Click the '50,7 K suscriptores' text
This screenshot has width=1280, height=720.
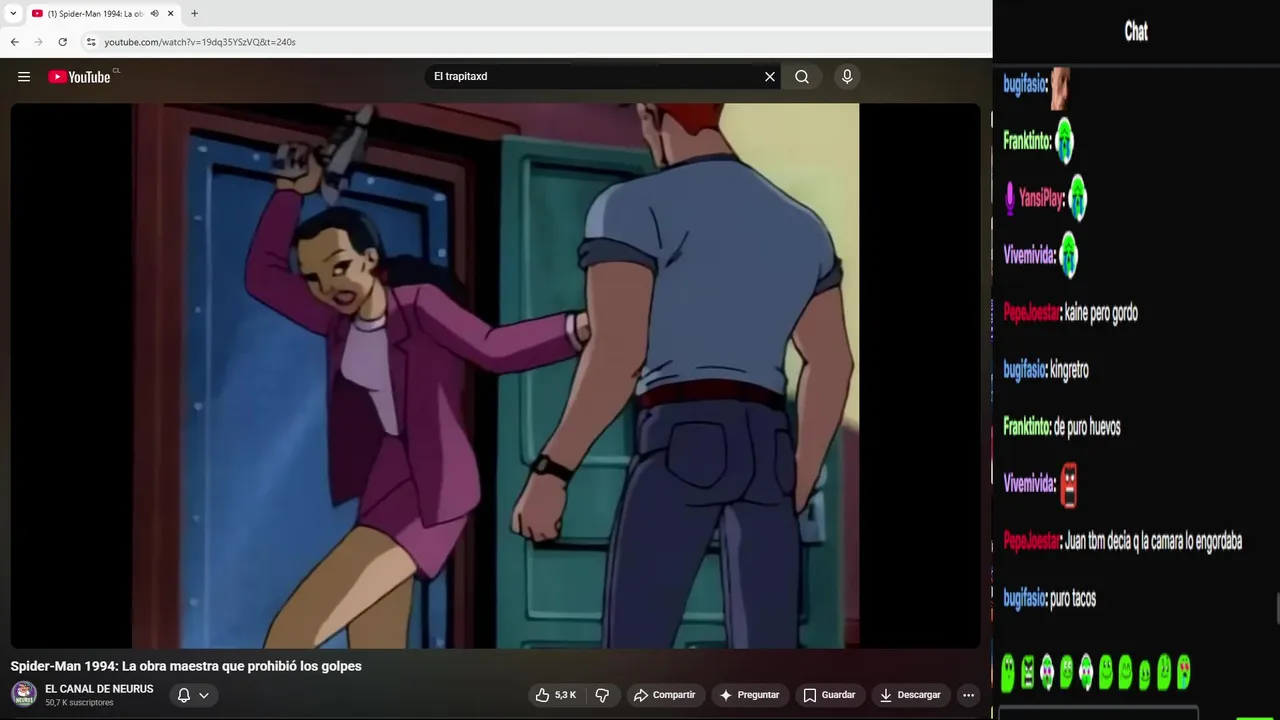tap(79, 703)
